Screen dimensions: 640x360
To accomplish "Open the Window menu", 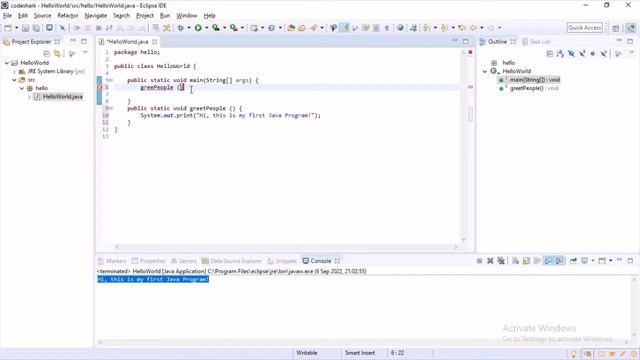I will click(187, 16).
